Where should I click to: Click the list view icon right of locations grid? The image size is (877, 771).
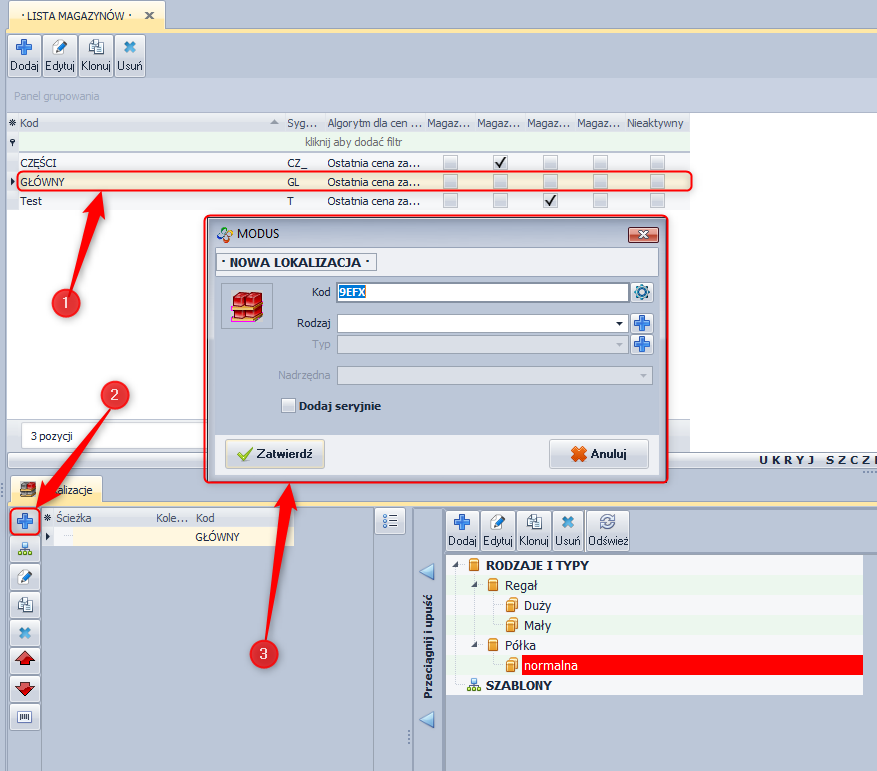click(390, 521)
